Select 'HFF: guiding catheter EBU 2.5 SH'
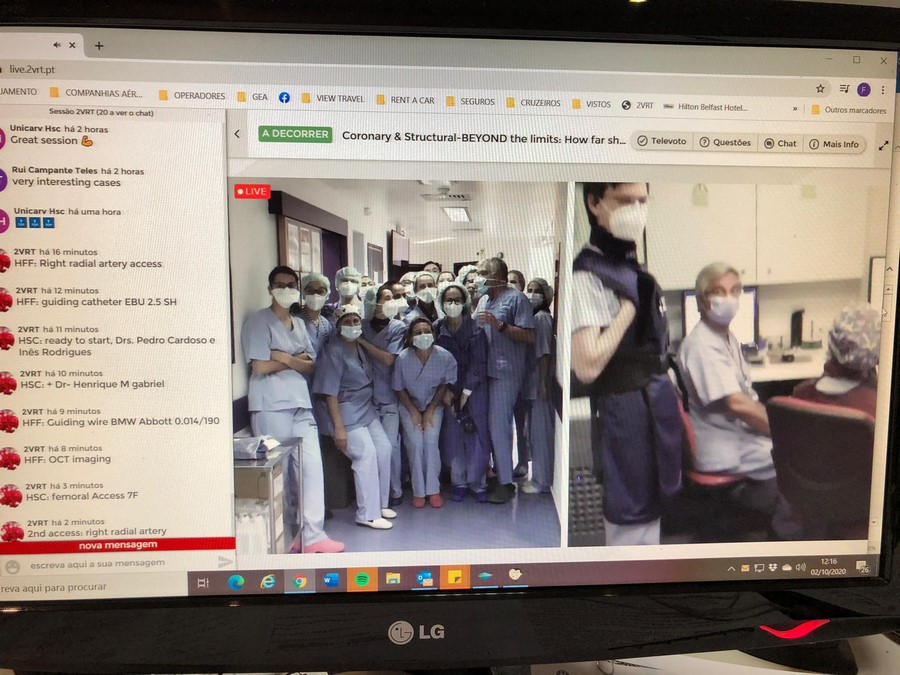Image resolution: width=900 pixels, height=675 pixels. click(x=96, y=301)
